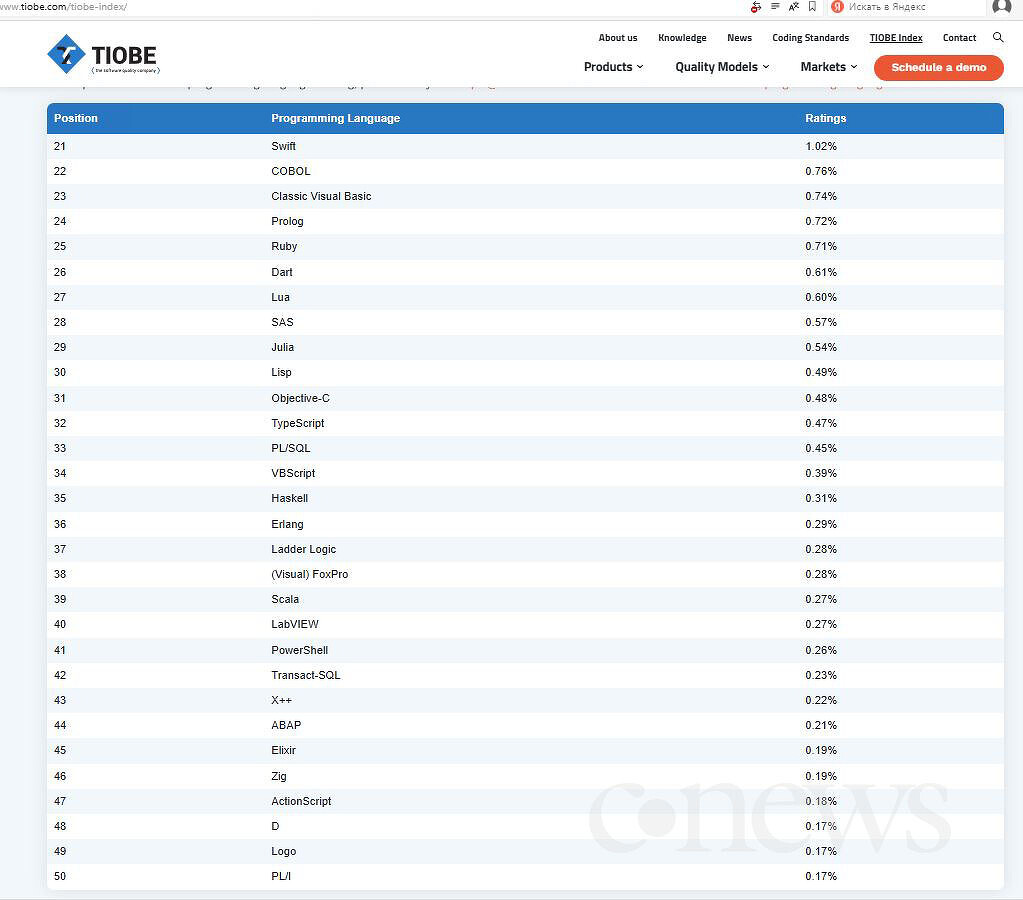1023x900 pixels.
Task: Click the TIOBE logo
Action: coord(102,55)
